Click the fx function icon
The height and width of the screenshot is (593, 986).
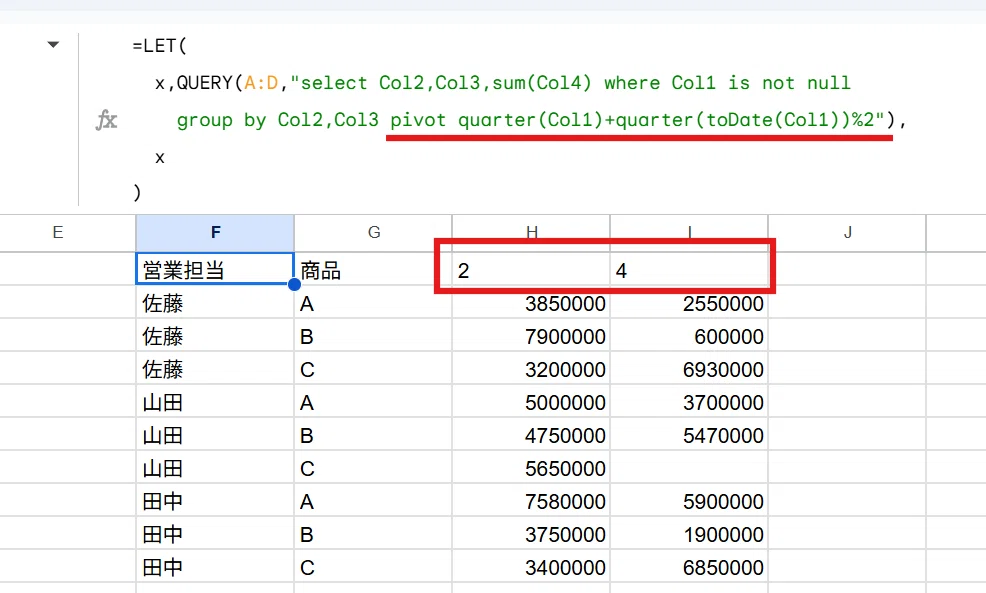pos(106,119)
